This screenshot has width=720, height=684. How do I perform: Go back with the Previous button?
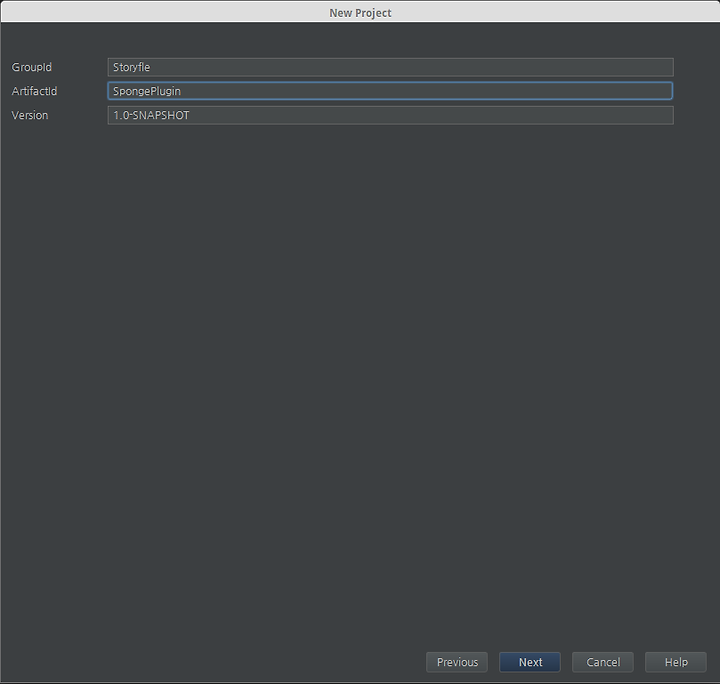tap(457, 662)
